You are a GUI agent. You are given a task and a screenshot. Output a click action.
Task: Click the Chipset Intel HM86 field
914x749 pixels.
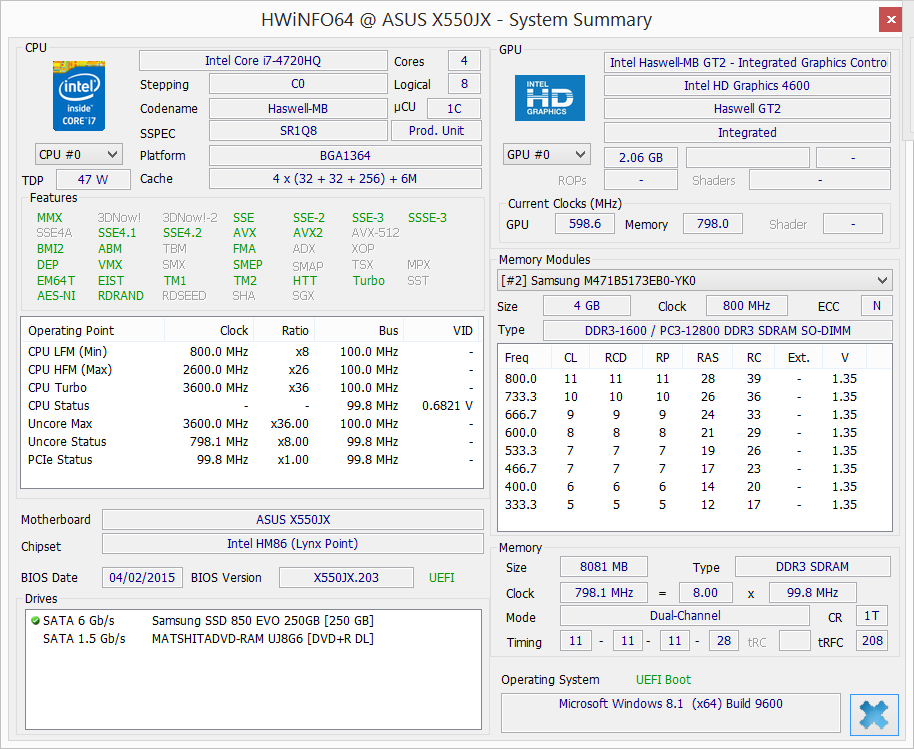pyautogui.click(x=293, y=543)
